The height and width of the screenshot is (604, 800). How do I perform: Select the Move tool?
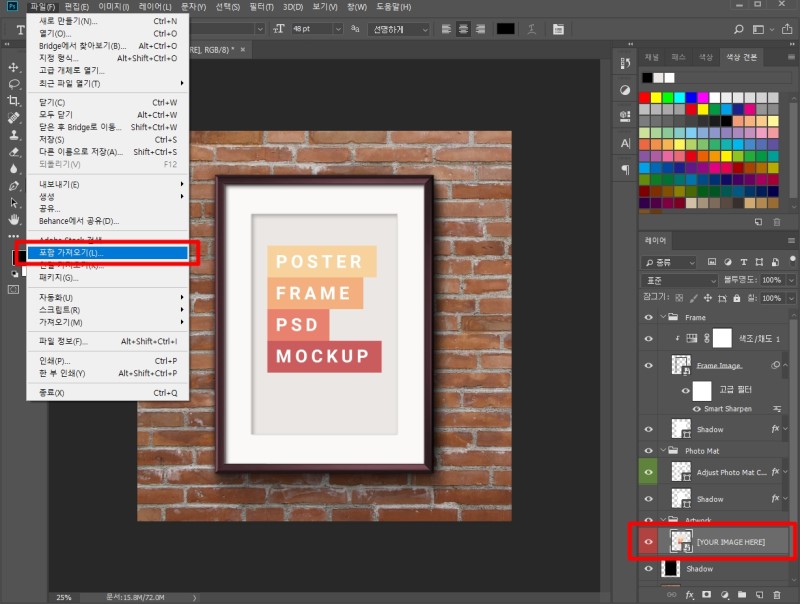[14, 67]
